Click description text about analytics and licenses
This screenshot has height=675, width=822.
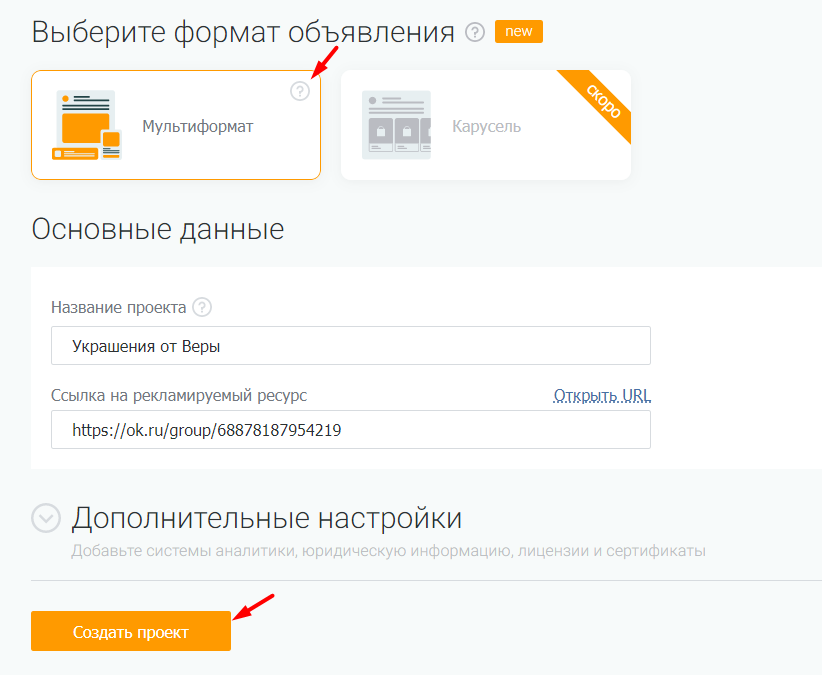point(388,551)
